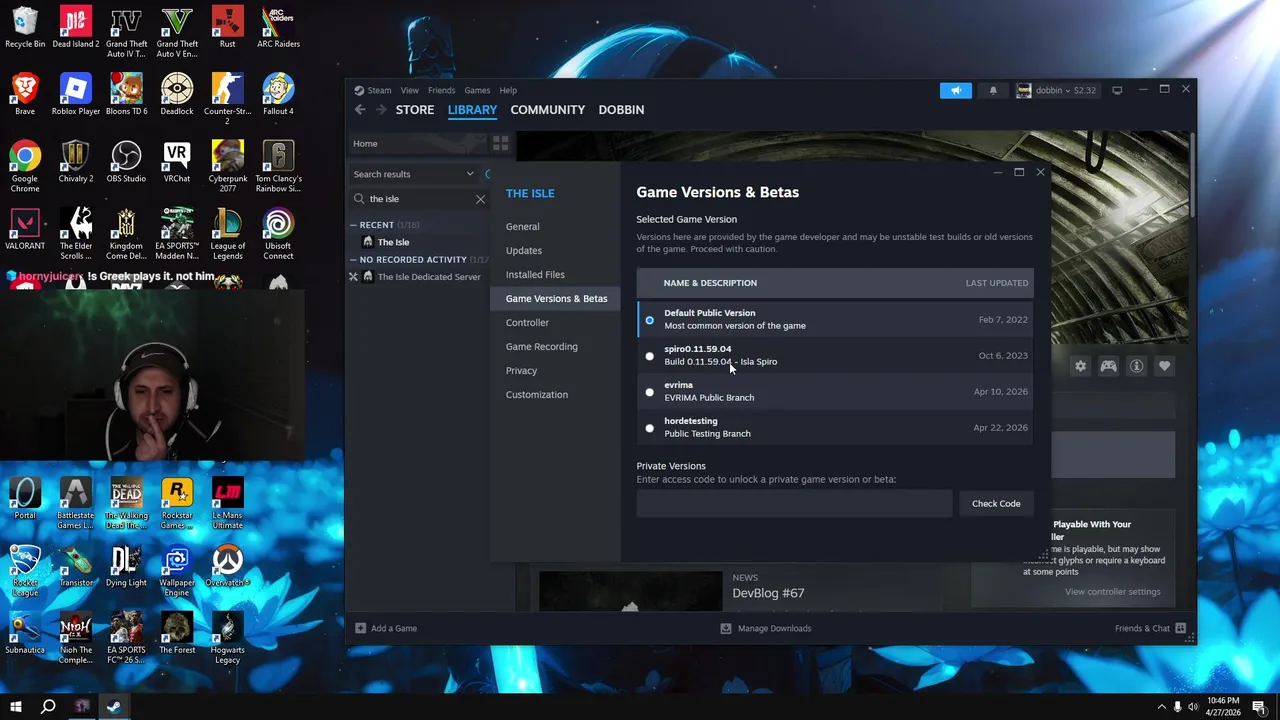
Task: Select The Isle Dedicated Server entry
Action: click(x=429, y=277)
